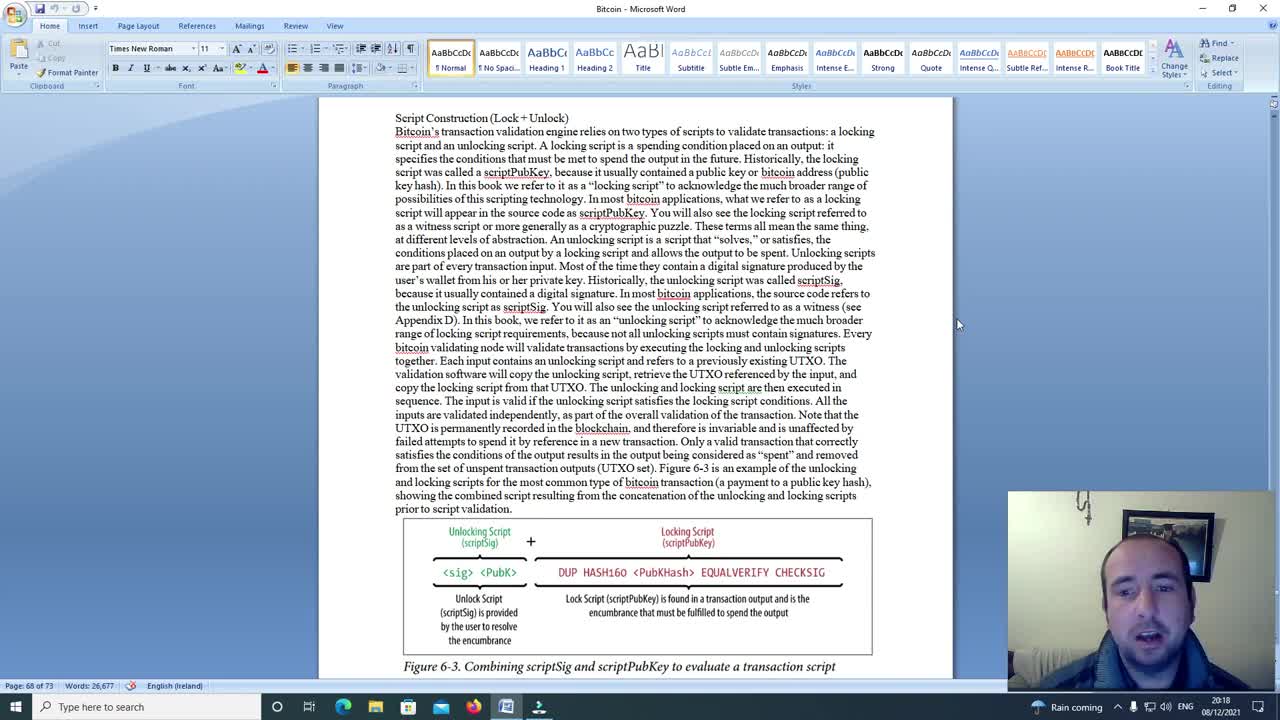Open the Clipboard pane launcher

point(97,86)
